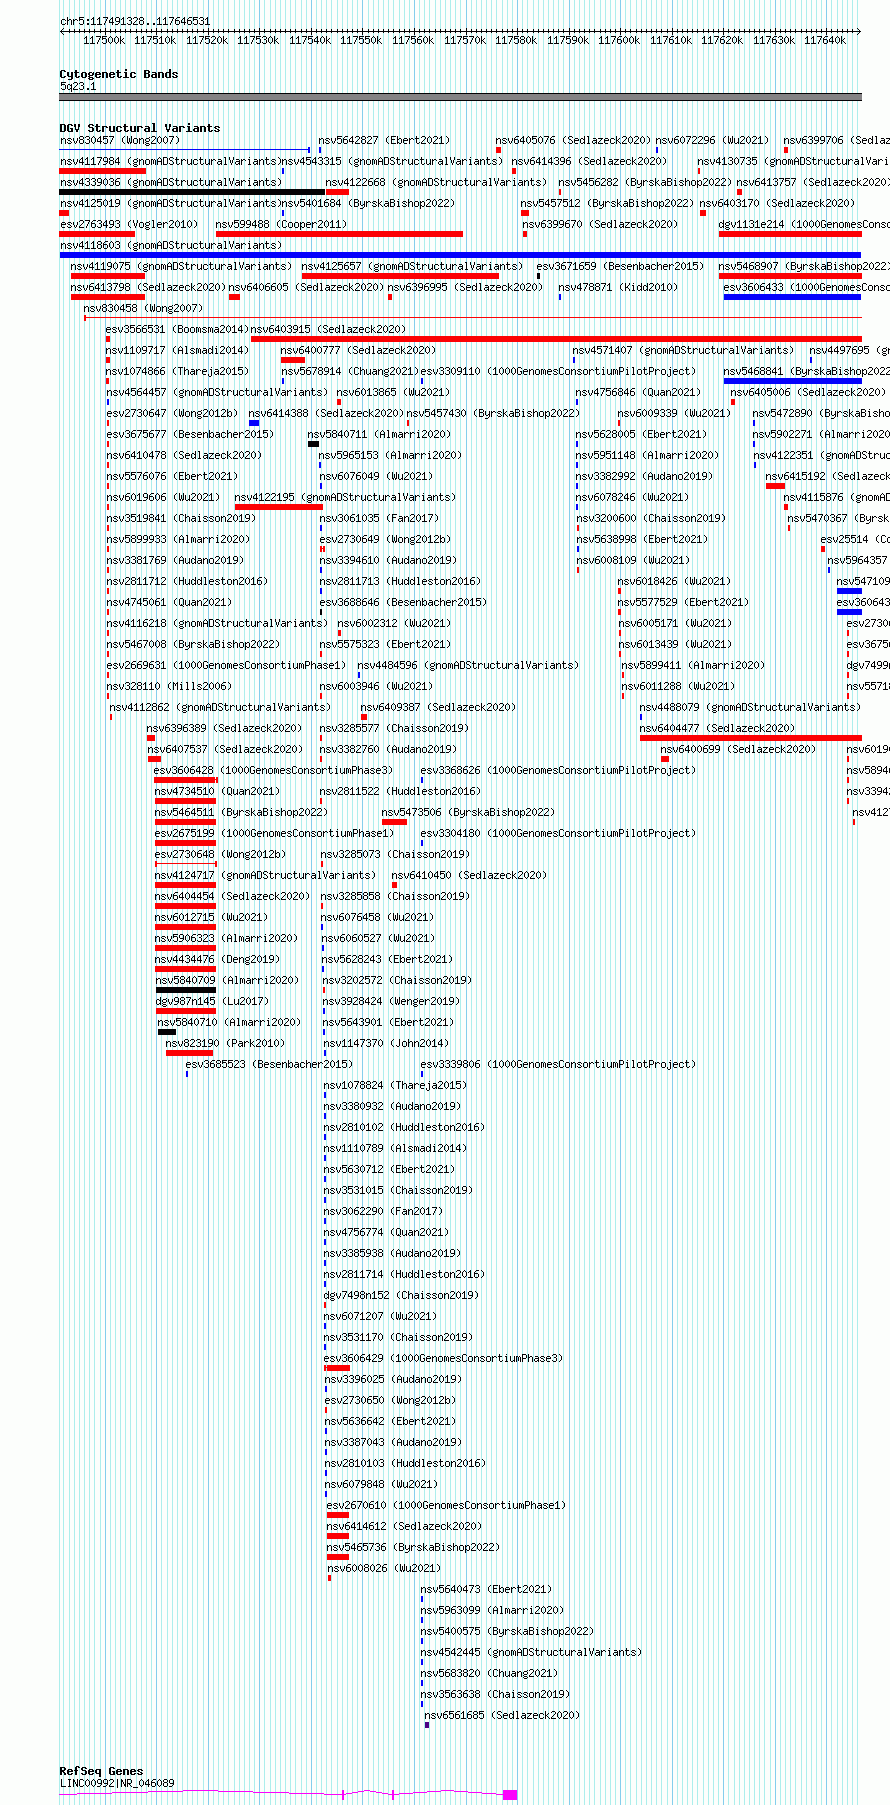Click esv3309110 1000Genomes pilot label
Image resolution: width=890 pixels, height=1805 pixels.
tap(558, 371)
